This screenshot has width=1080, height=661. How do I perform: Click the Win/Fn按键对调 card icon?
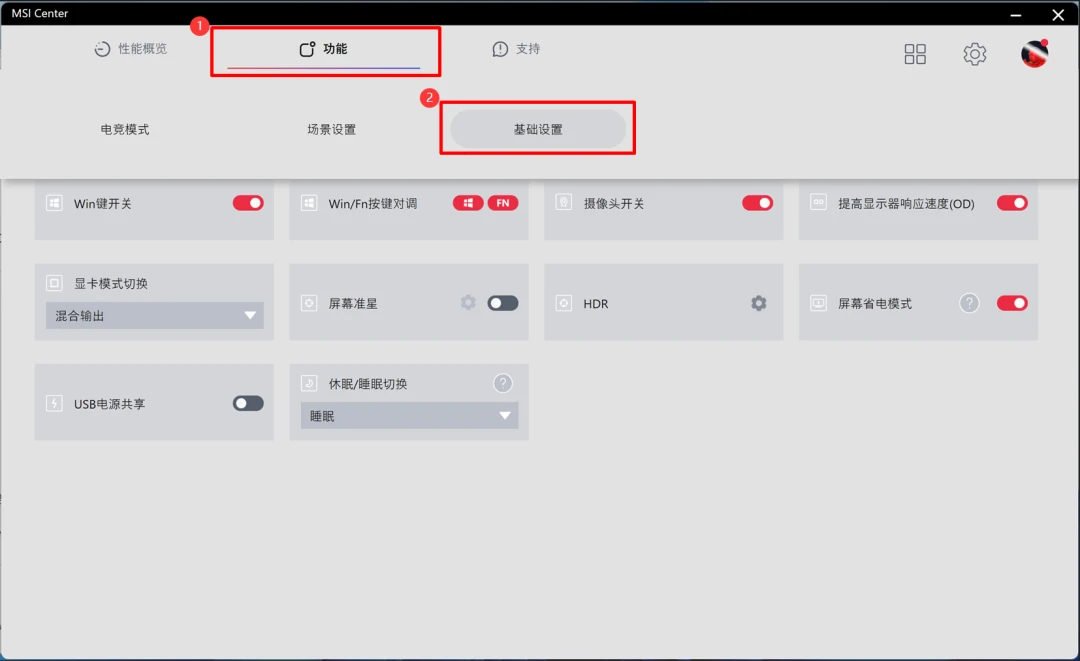pos(309,203)
